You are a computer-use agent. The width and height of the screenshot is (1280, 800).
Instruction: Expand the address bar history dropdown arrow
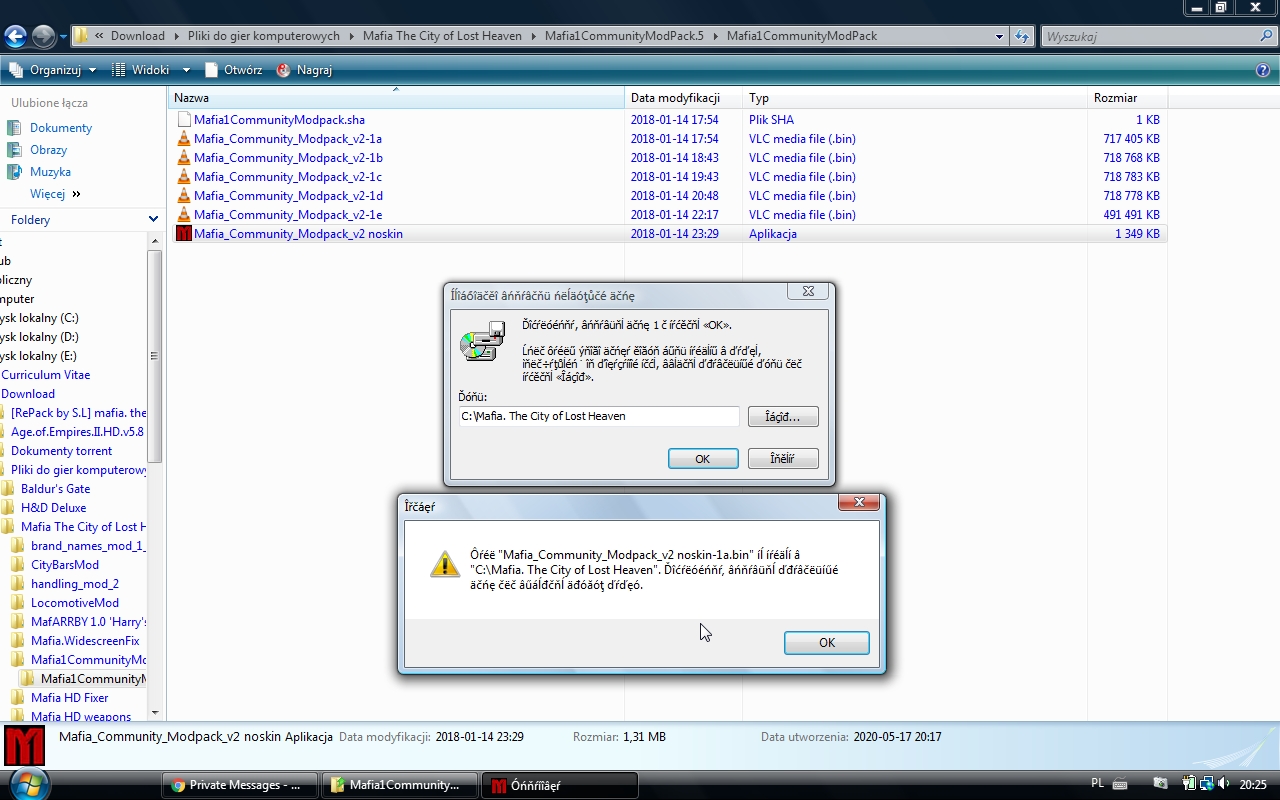click(999, 37)
